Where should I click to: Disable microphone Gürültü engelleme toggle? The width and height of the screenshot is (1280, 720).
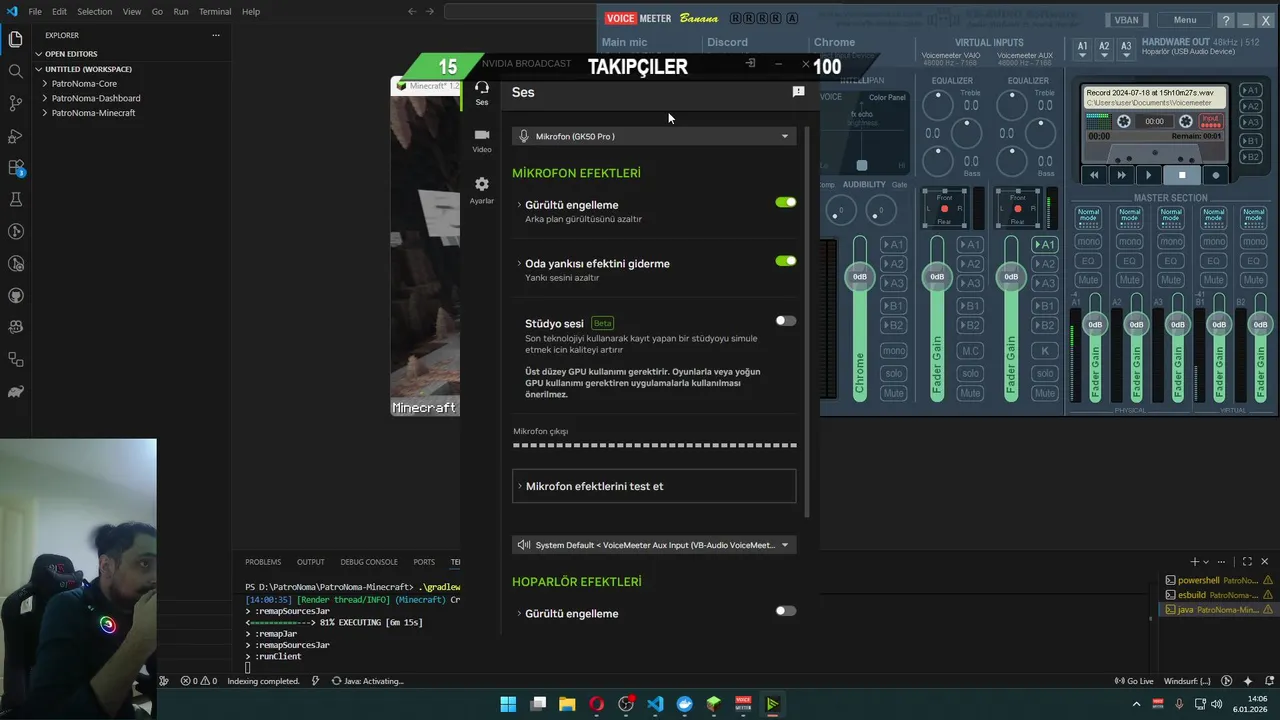786,202
